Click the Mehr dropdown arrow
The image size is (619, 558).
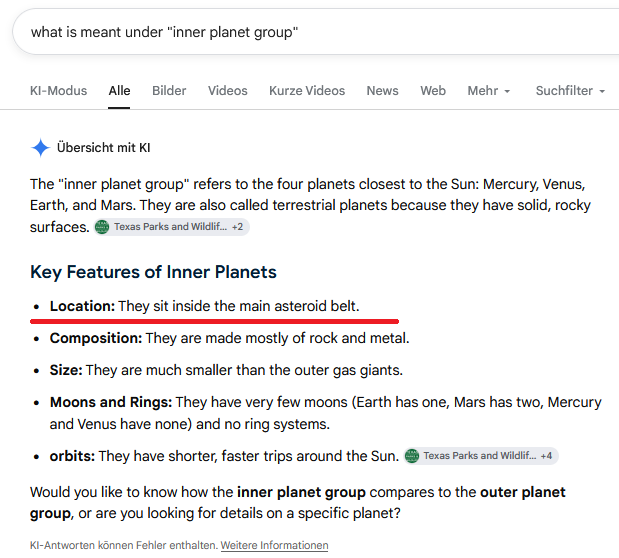point(507,92)
